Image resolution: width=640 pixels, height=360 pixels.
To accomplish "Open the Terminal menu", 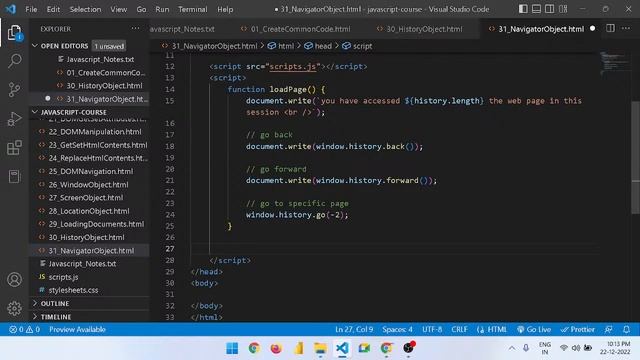I will point(192,9).
